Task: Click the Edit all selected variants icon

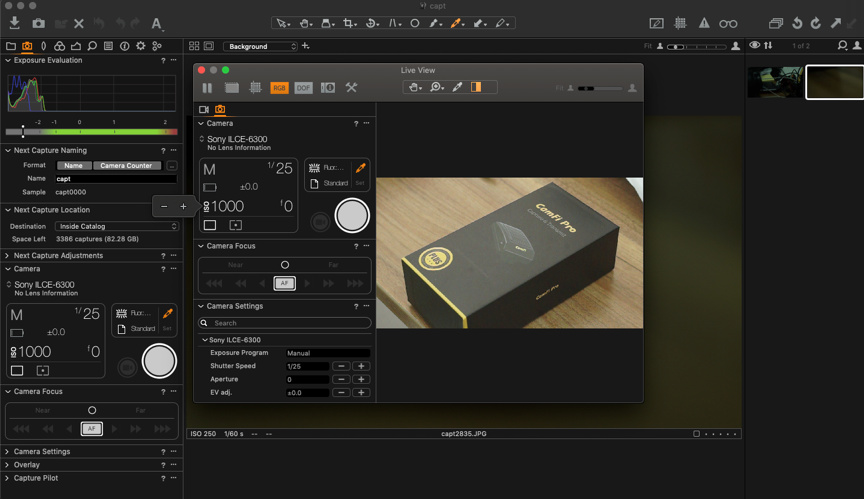Action: (776, 23)
